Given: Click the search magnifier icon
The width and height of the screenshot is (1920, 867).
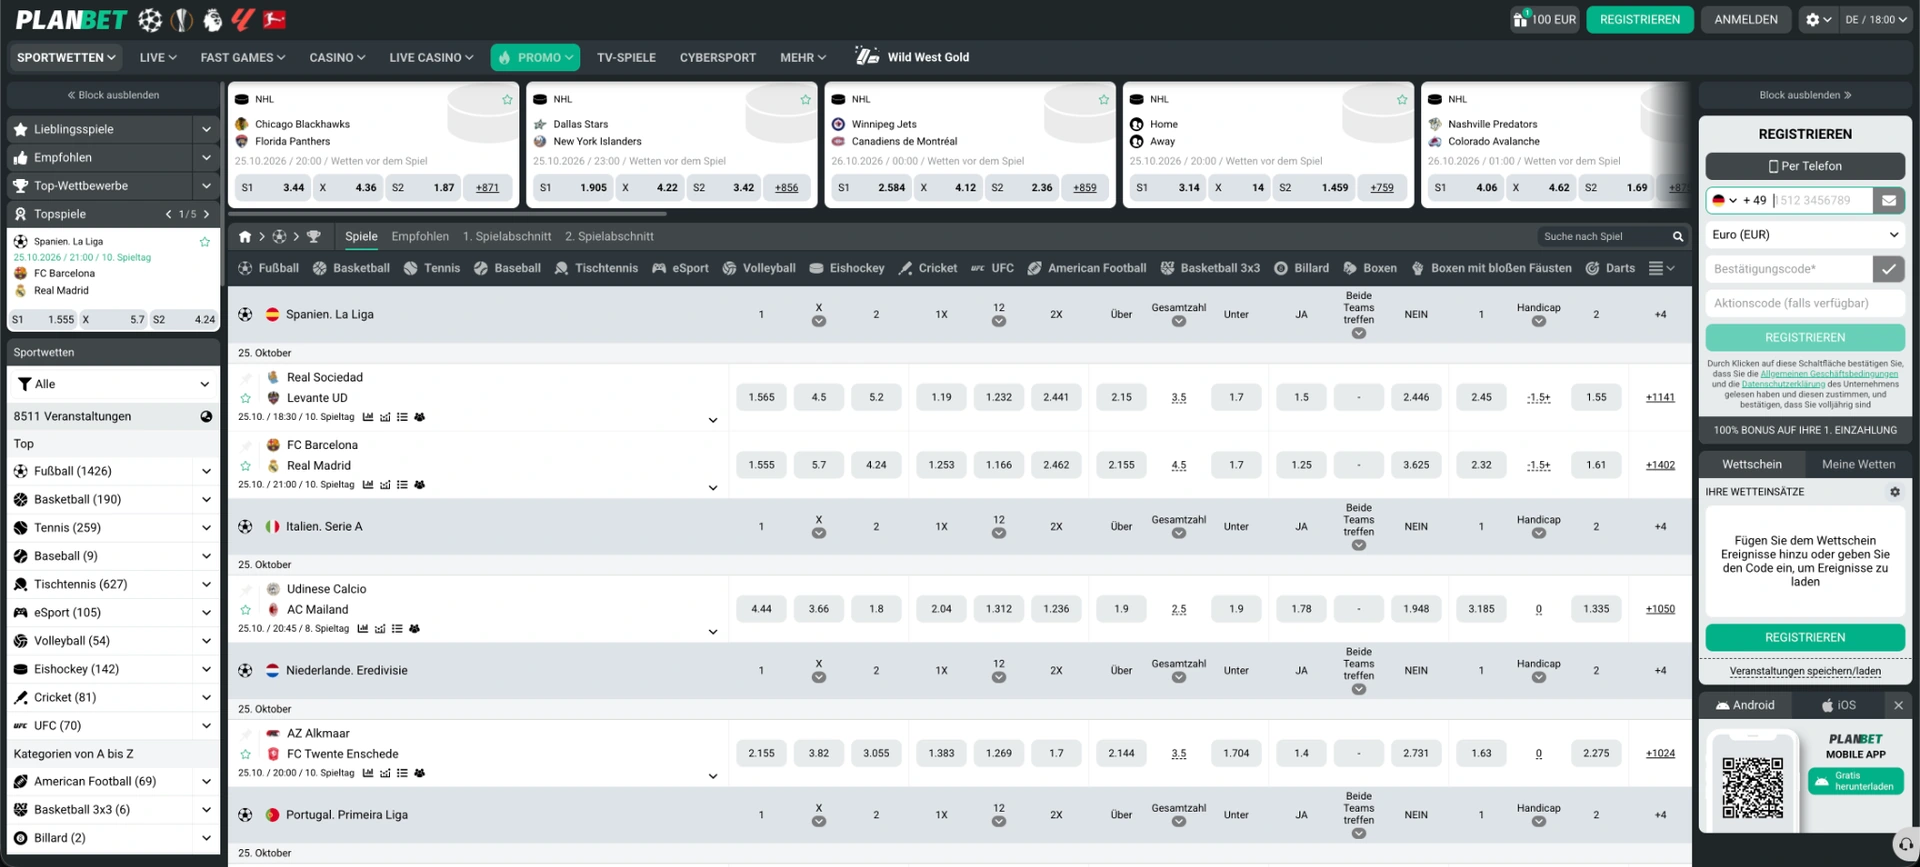Looking at the screenshot, I should 1678,237.
